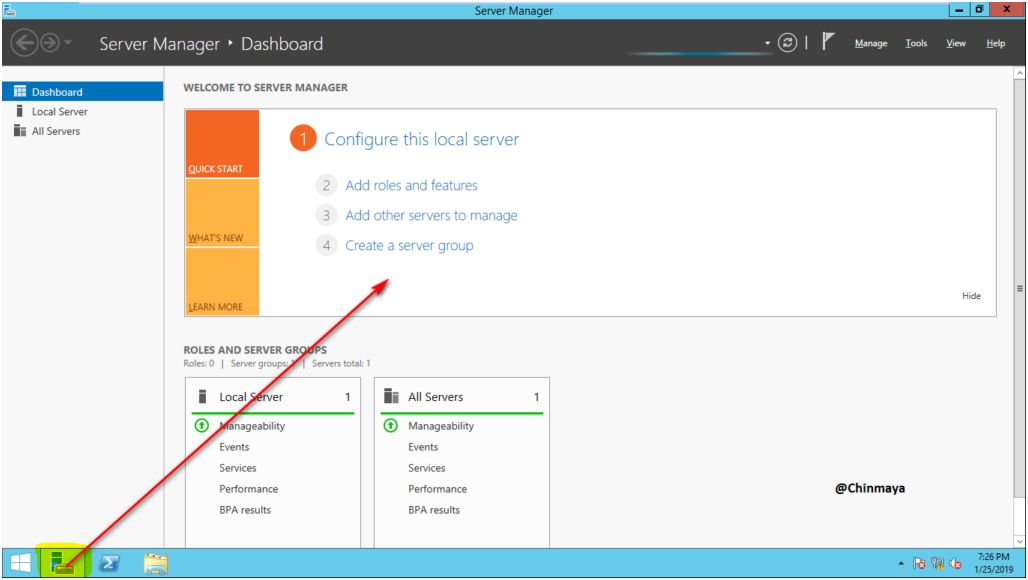Viewport: 1028px width, 580px height.
Task: Click Add roles and features
Action: pyautogui.click(x=411, y=185)
